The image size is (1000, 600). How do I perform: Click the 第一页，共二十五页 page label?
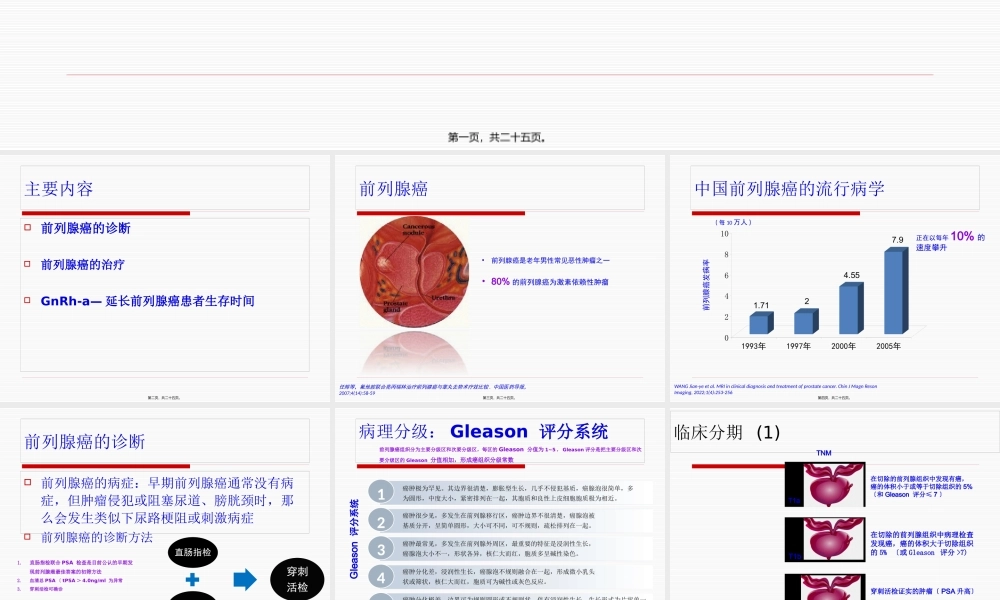(x=500, y=137)
